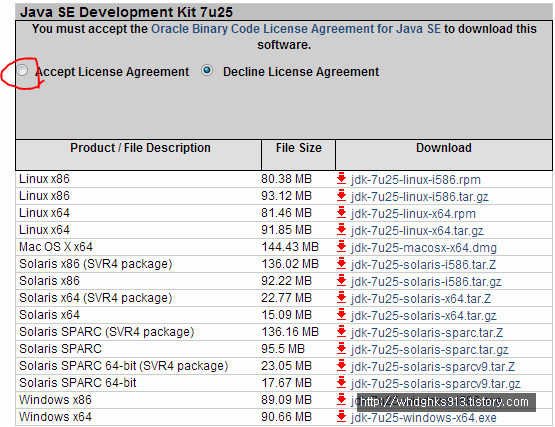Click download arrow icon for jdk-7u25-solaris-i586.tar.gz

pyautogui.click(x=341, y=280)
